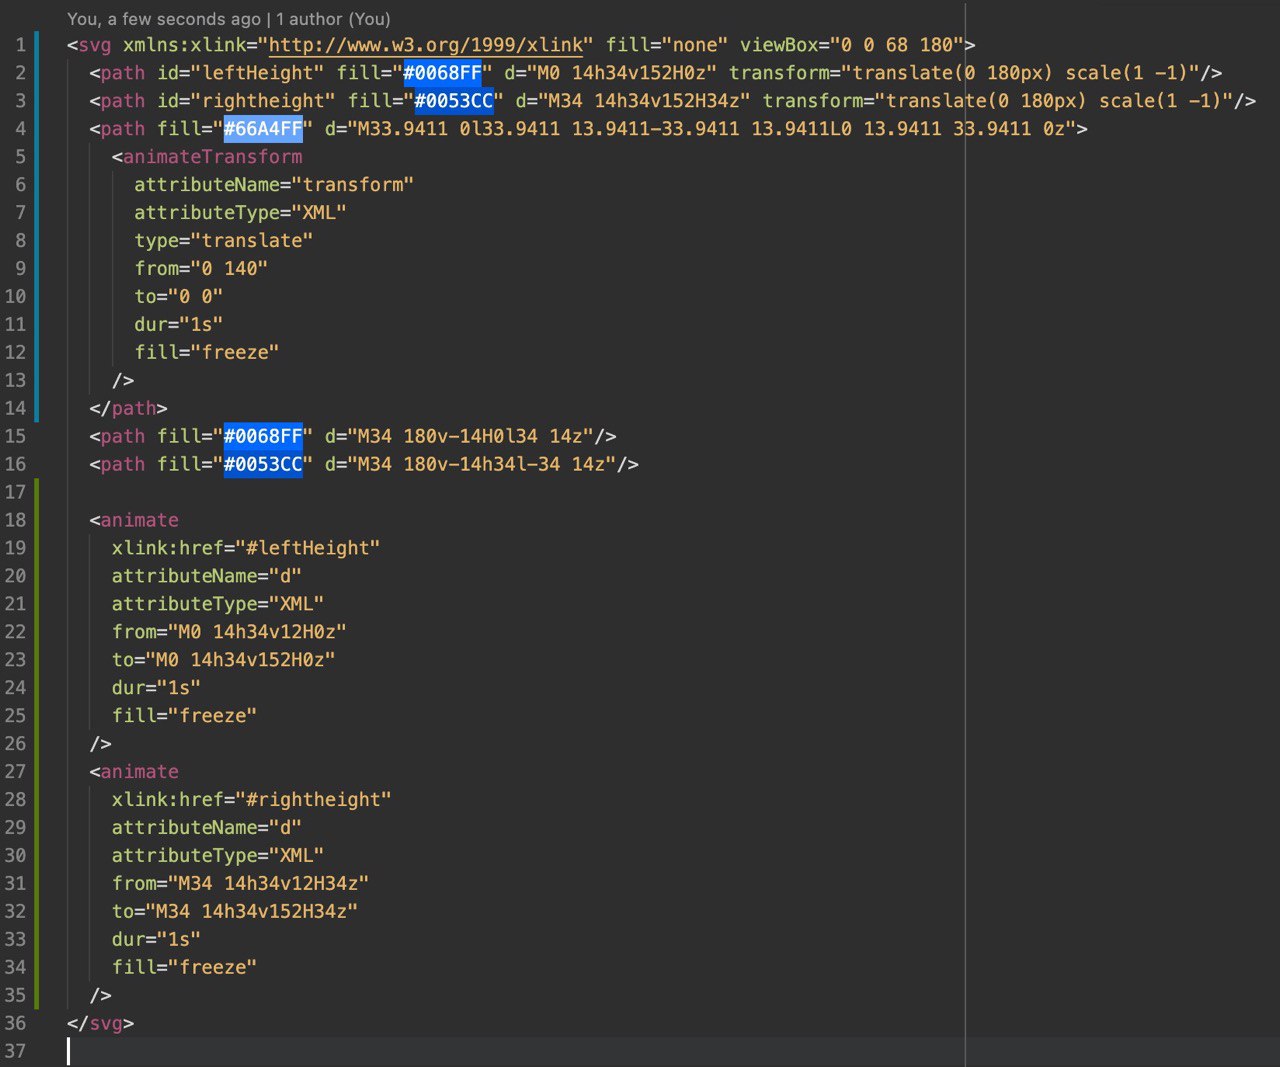Select line number 5 in the gutter
This screenshot has width=1280, height=1067.
[20, 157]
